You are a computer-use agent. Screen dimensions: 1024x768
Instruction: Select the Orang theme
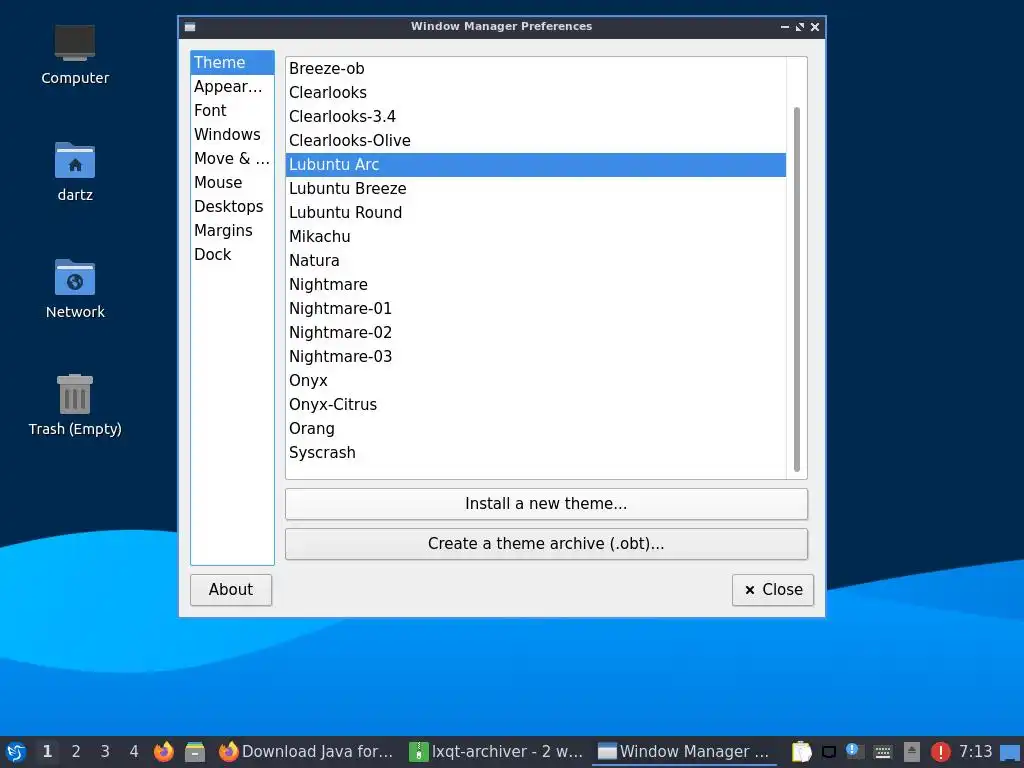click(536, 428)
